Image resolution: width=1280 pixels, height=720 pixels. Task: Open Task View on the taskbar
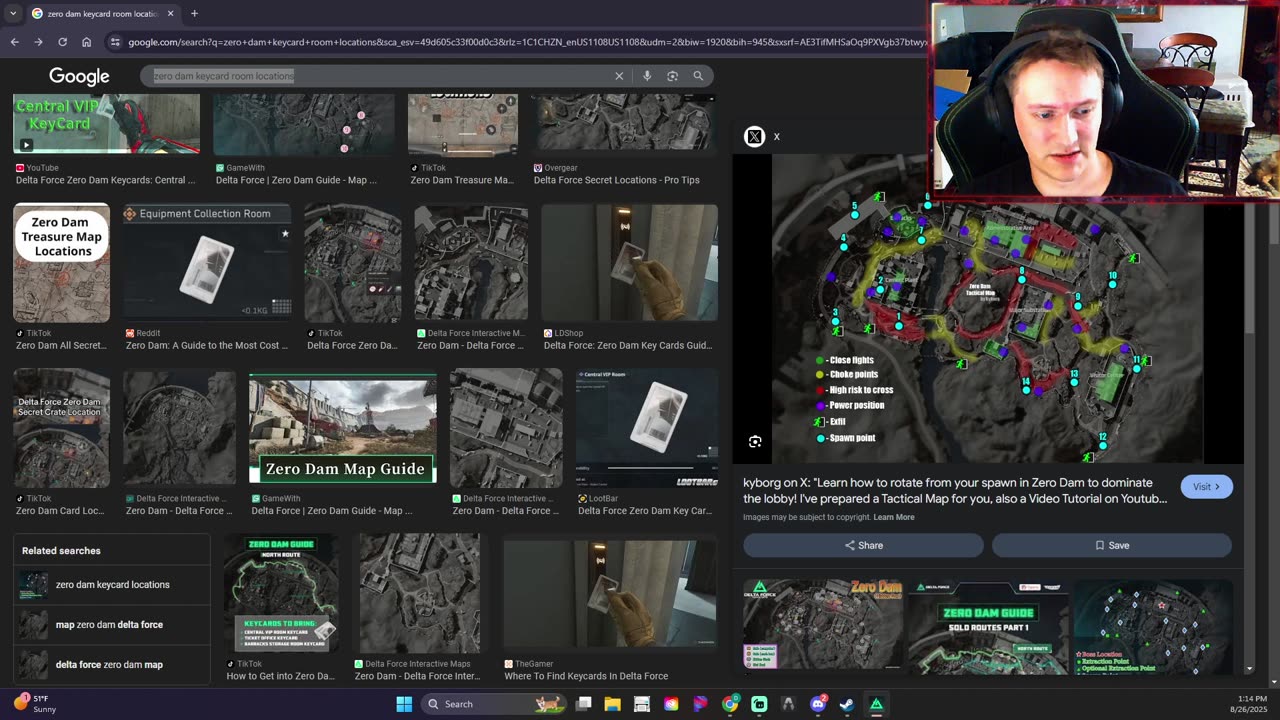pyautogui.click(x=583, y=704)
